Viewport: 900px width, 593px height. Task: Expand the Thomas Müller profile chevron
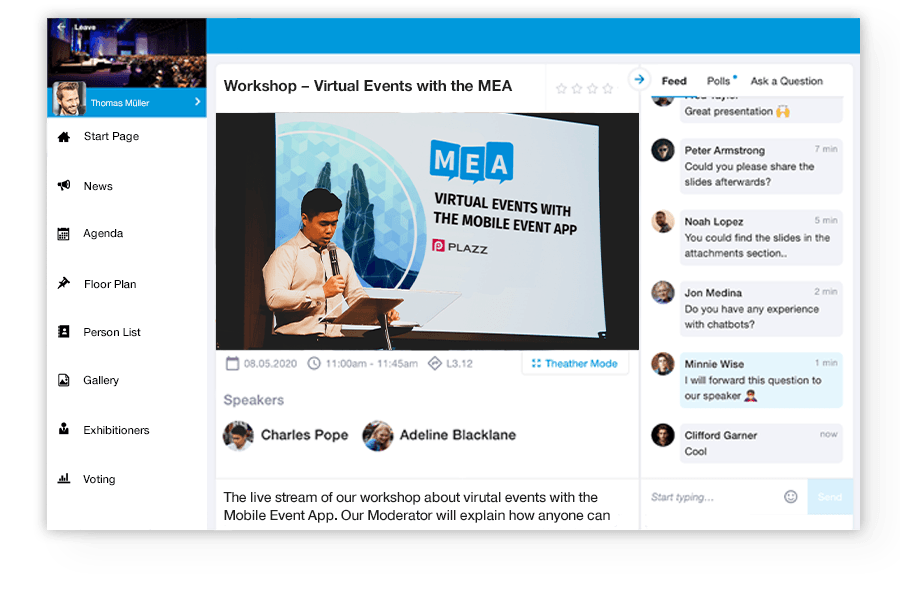197,102
